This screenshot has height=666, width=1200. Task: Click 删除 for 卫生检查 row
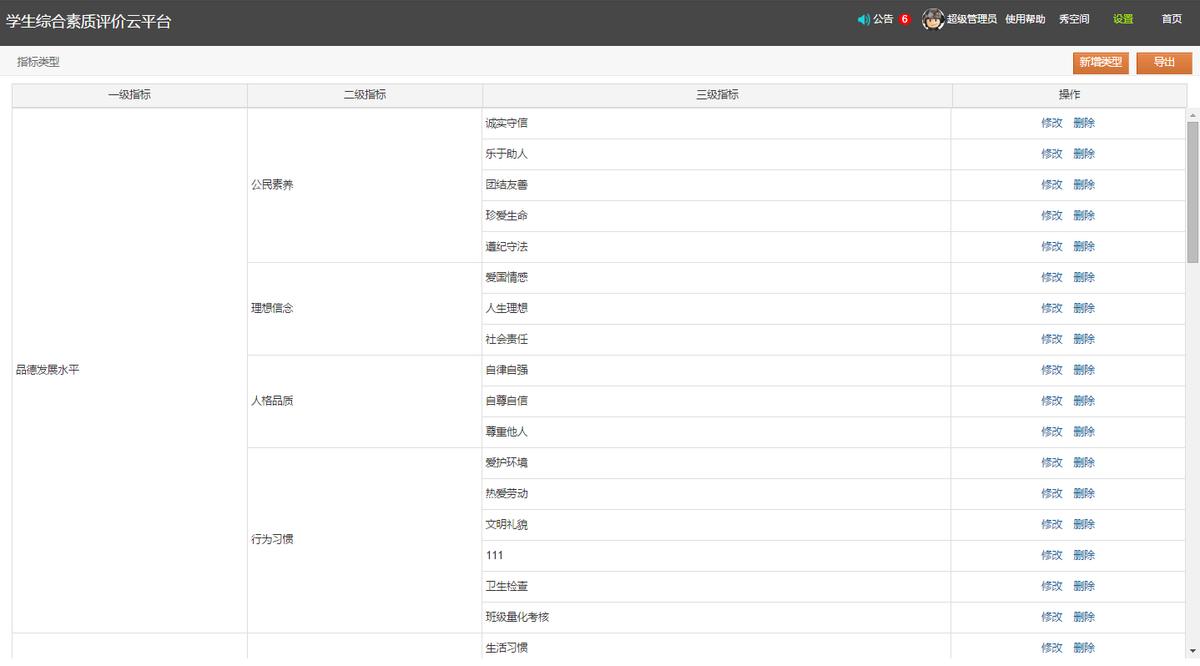1084,586
